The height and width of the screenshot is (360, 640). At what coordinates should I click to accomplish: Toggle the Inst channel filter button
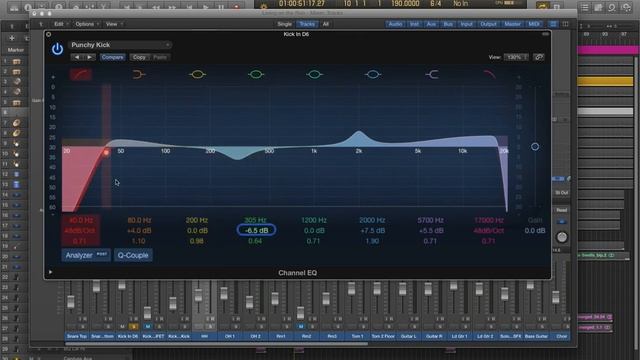(414, 24)
